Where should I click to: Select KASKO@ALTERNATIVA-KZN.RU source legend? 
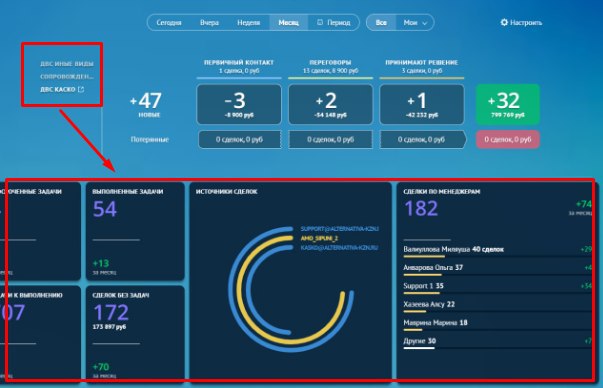[x=340, y=248]
